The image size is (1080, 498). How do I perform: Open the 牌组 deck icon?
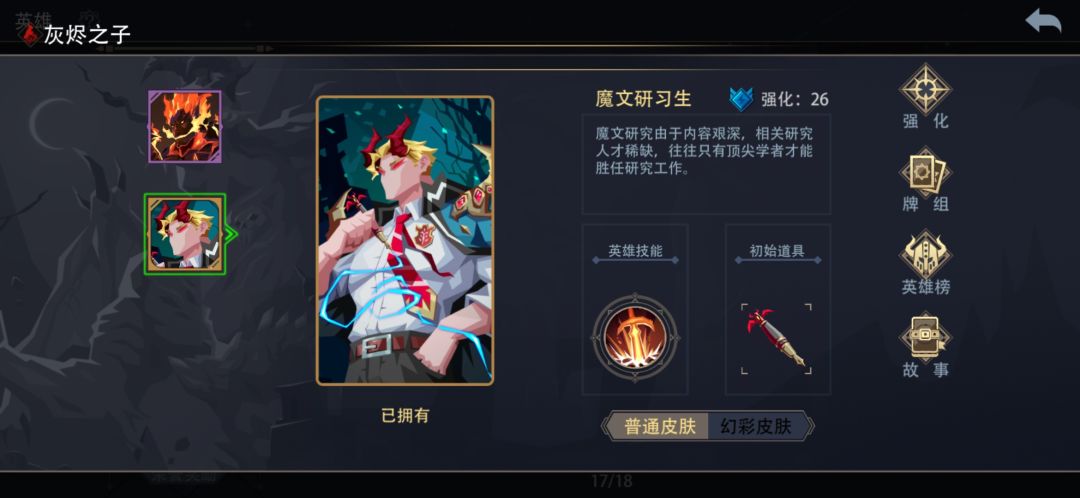pos(926,172)
